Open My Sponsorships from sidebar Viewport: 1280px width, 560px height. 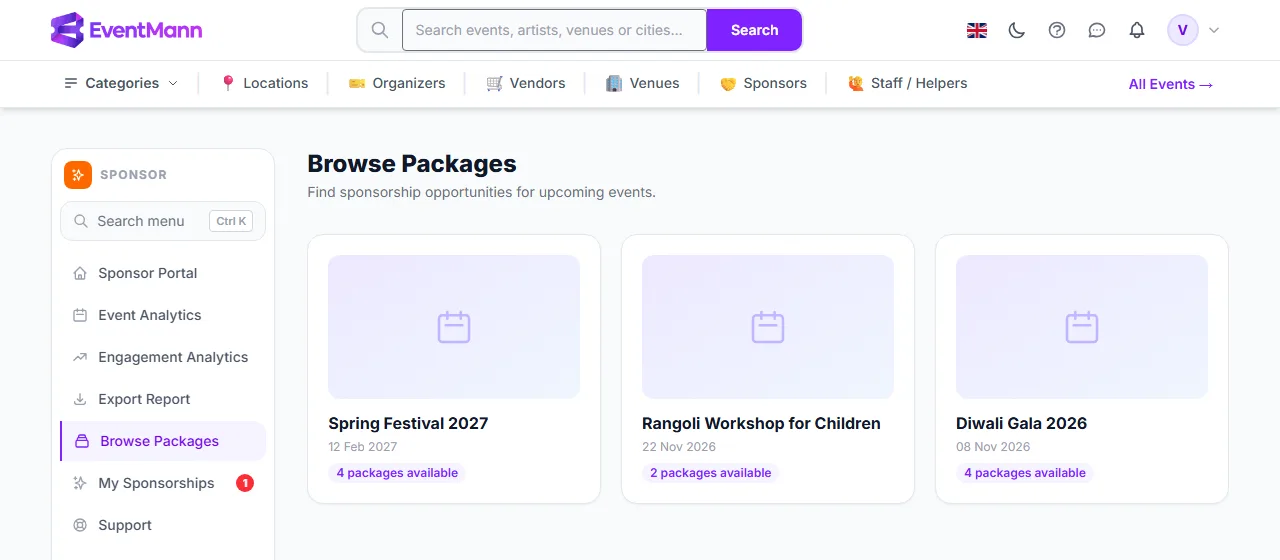pyautogui.click(x=163, y=483)
